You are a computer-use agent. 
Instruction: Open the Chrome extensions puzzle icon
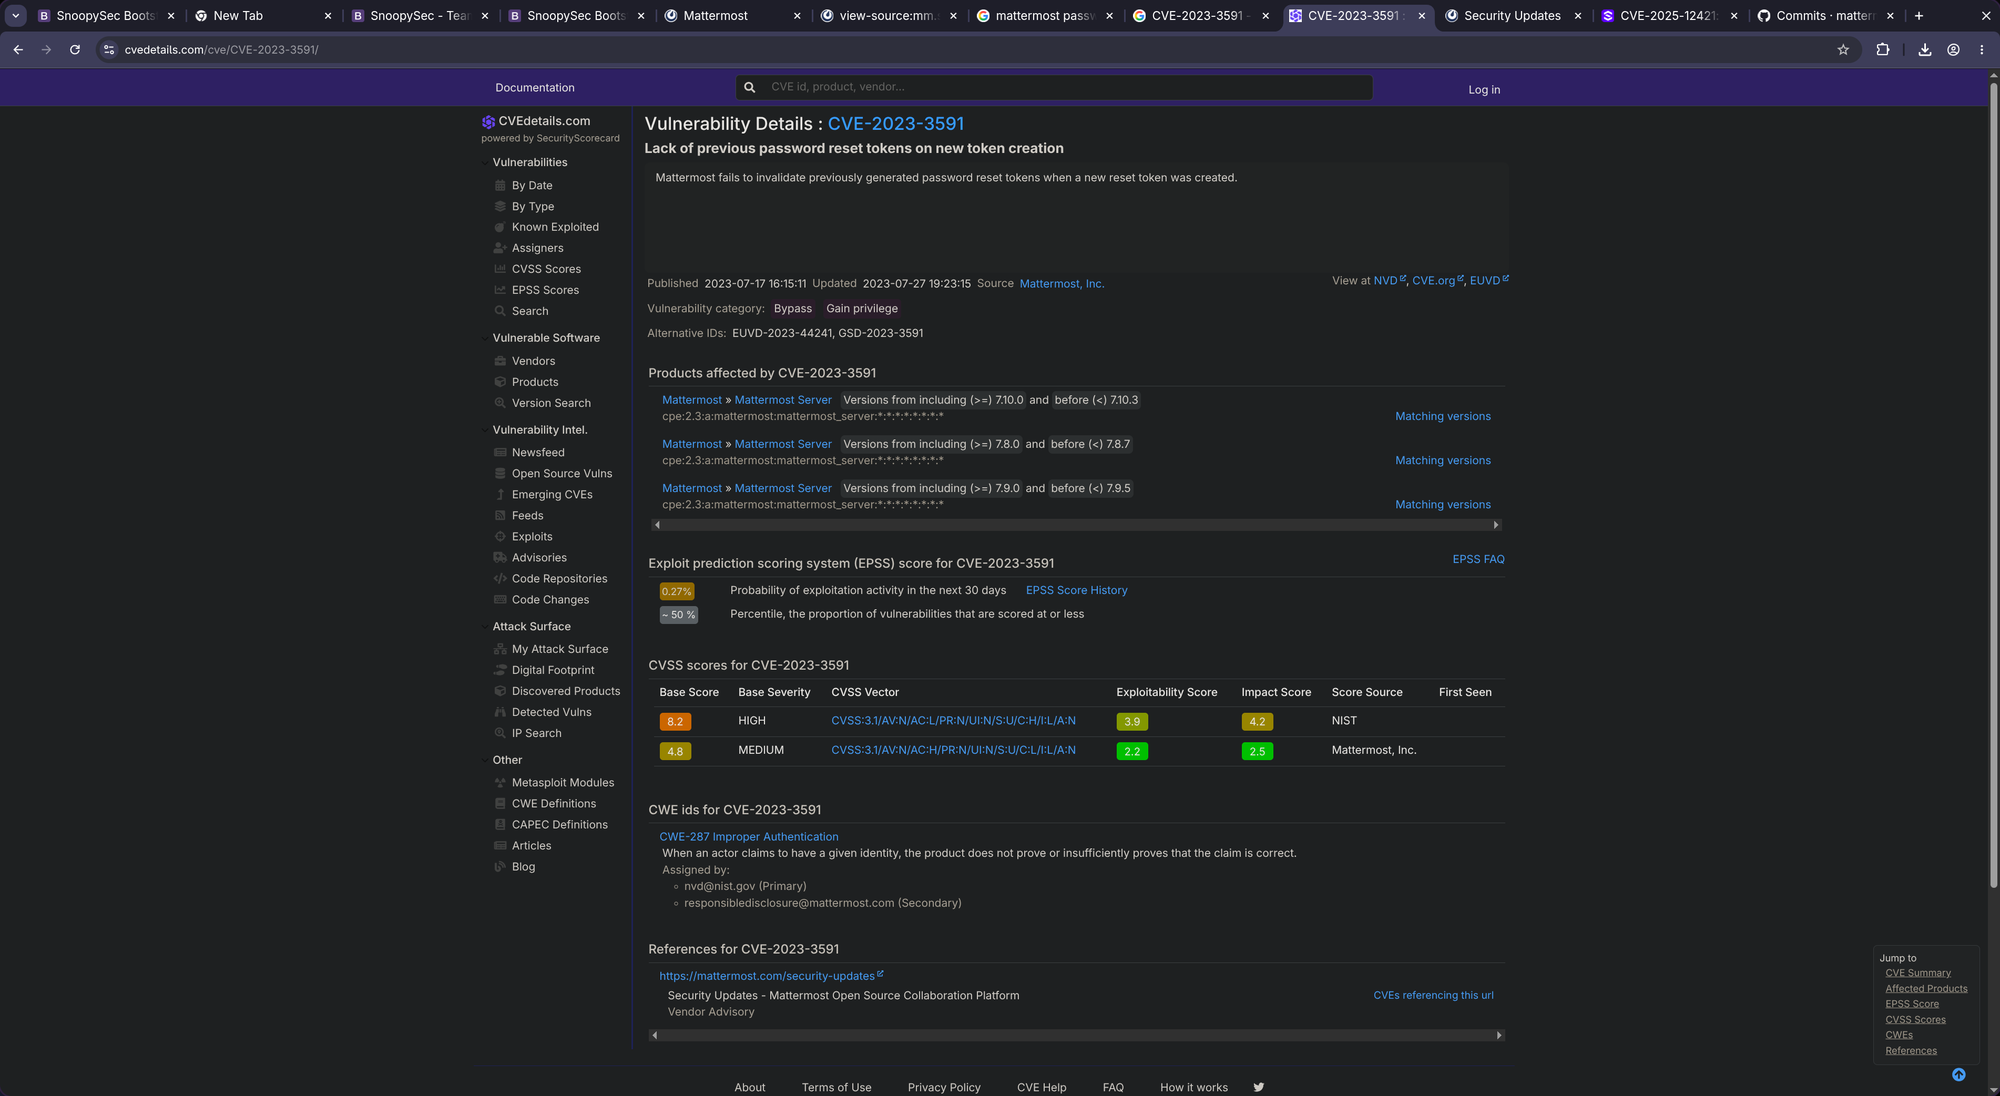tap(1883, 49)
